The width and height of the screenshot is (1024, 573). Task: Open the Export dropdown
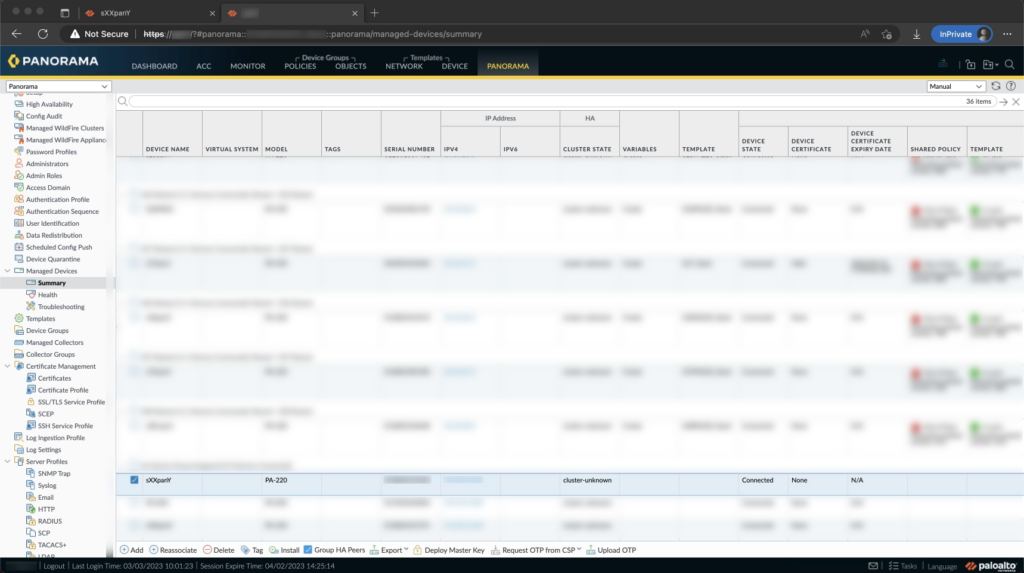pos(389,550)
